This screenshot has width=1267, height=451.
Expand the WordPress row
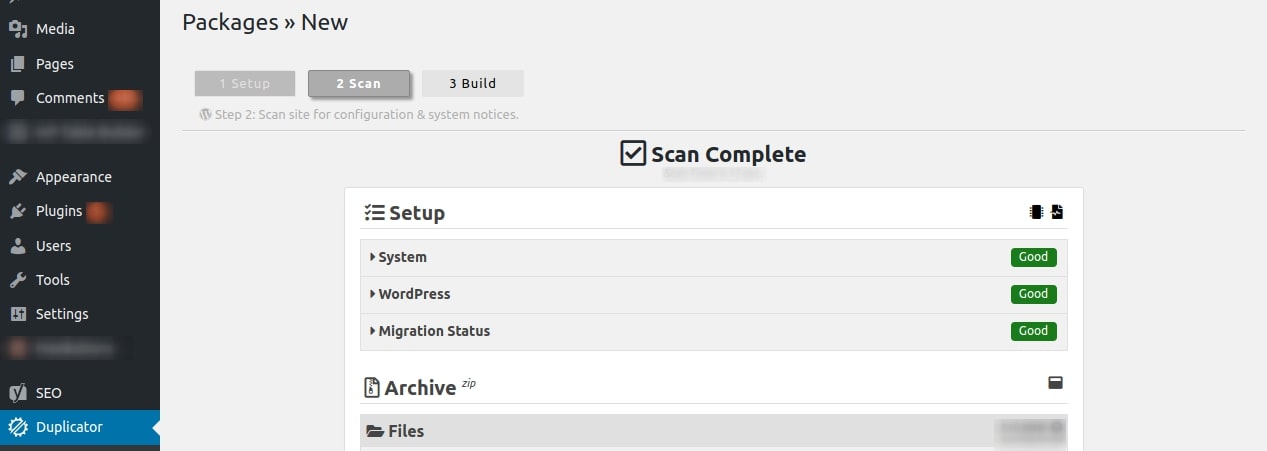pyautogui.click(x=713, y=294)
